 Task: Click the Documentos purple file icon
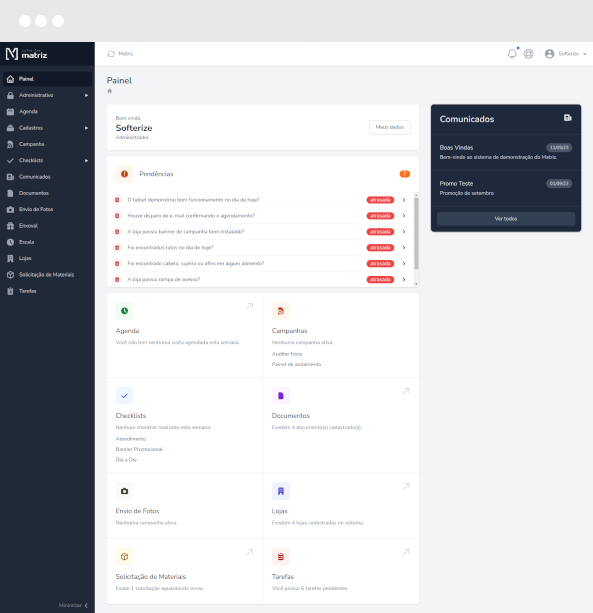(281, 396)
